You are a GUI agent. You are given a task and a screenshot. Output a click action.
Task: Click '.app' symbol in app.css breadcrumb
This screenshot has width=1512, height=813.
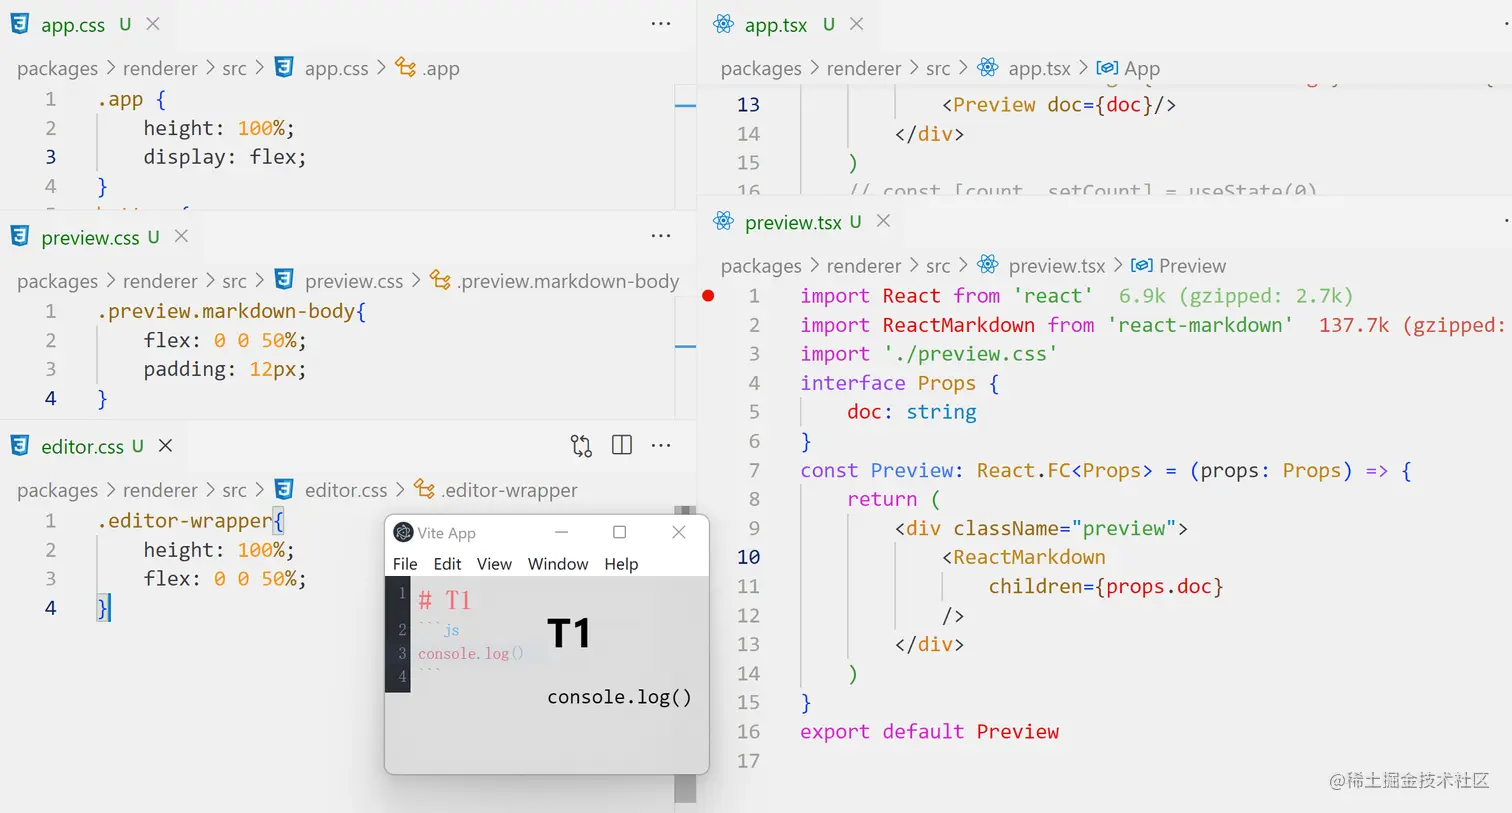[x=440, y=69]
